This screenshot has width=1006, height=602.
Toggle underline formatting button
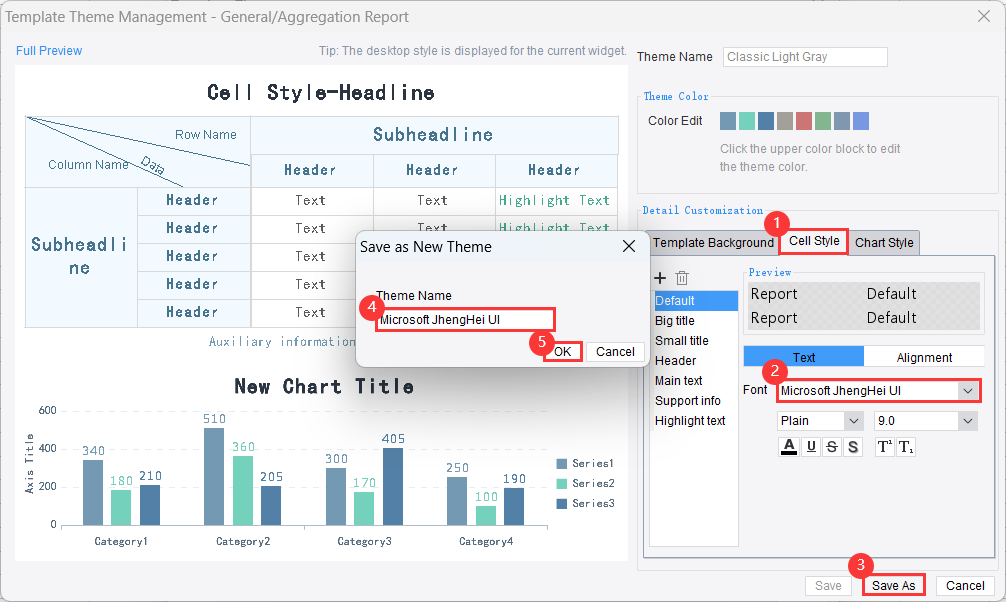pos(811,447)
